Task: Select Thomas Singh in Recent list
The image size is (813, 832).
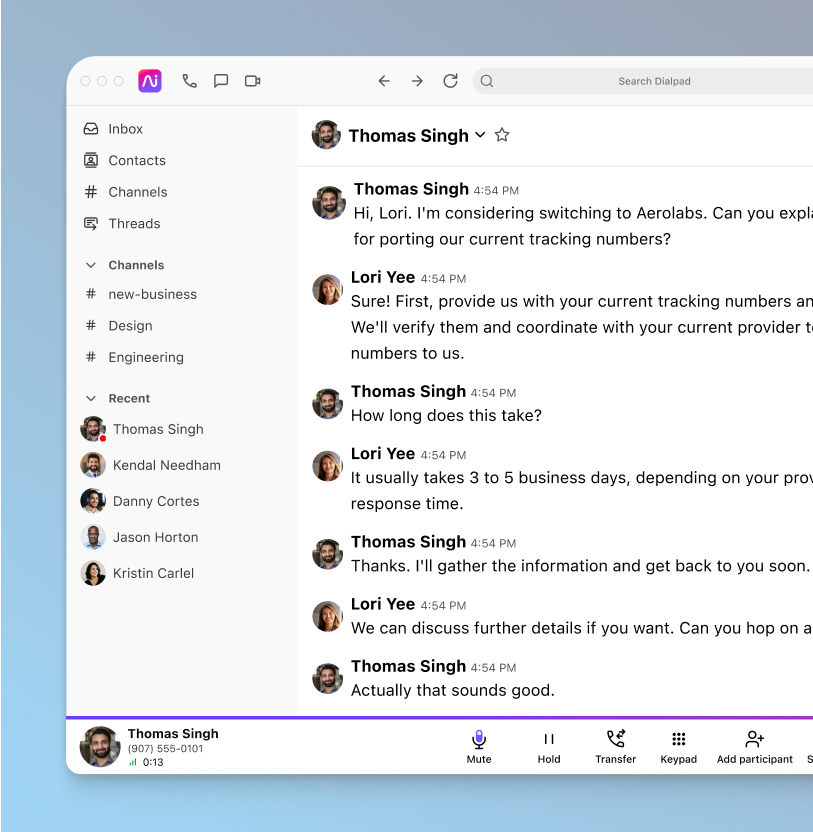Action: tap(158, 429)
